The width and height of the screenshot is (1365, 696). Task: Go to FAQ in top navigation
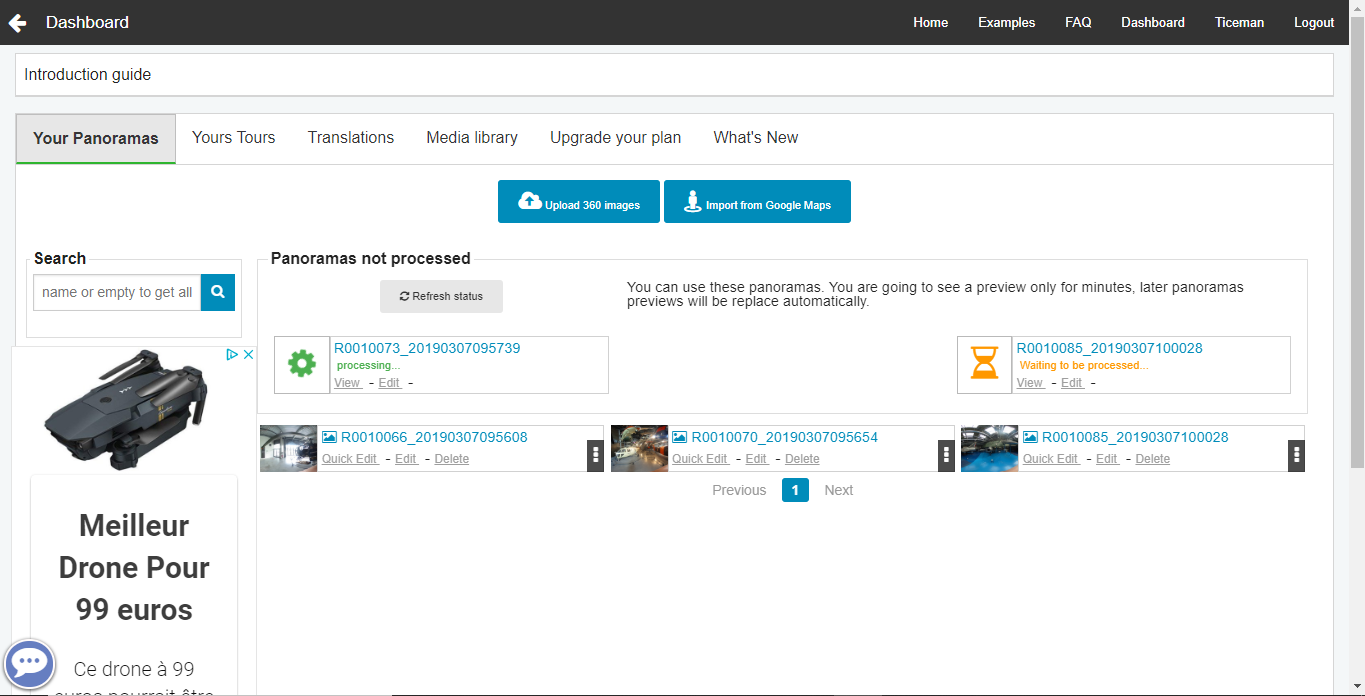point(1078,22)
